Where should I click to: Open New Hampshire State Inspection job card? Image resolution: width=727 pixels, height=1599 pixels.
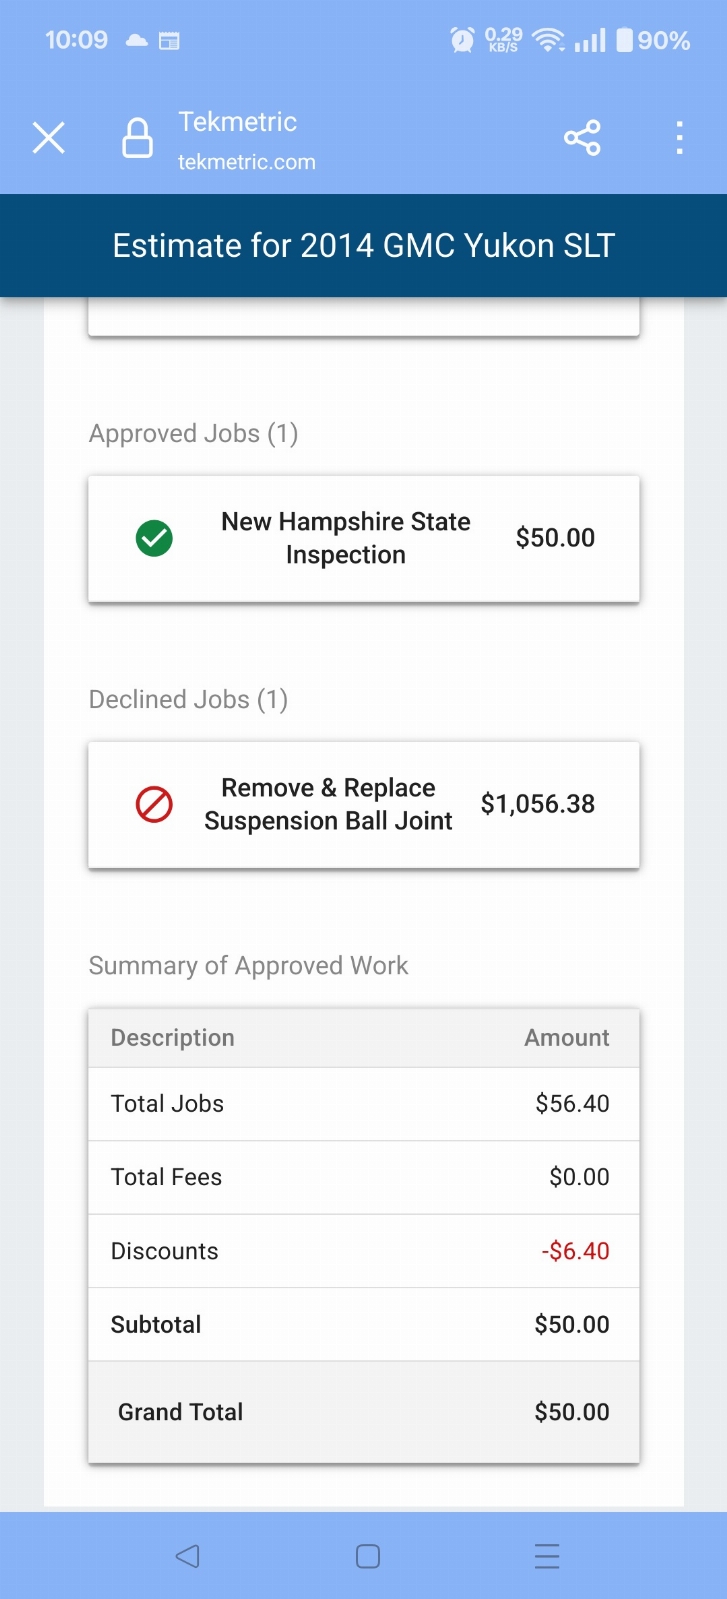pos(364,539)
